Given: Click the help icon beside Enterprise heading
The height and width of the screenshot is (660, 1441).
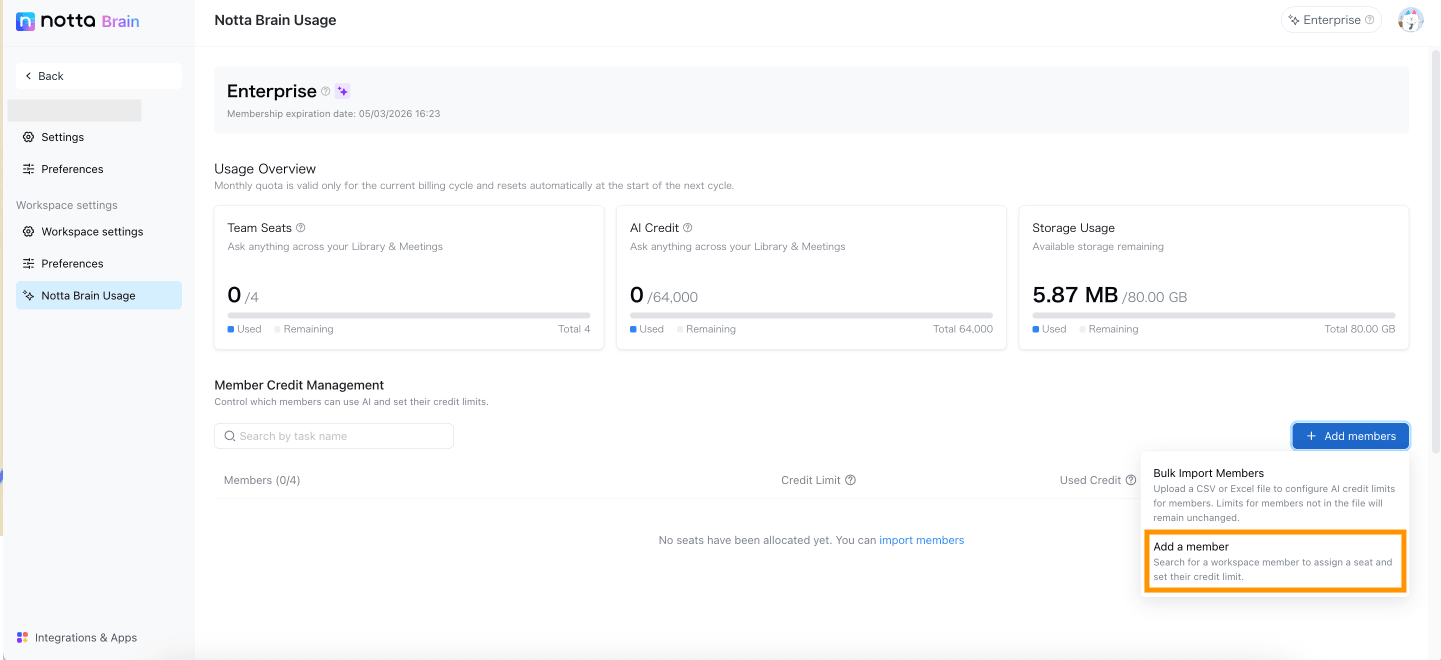Looking at the screenshot, I should pos(325,91).
